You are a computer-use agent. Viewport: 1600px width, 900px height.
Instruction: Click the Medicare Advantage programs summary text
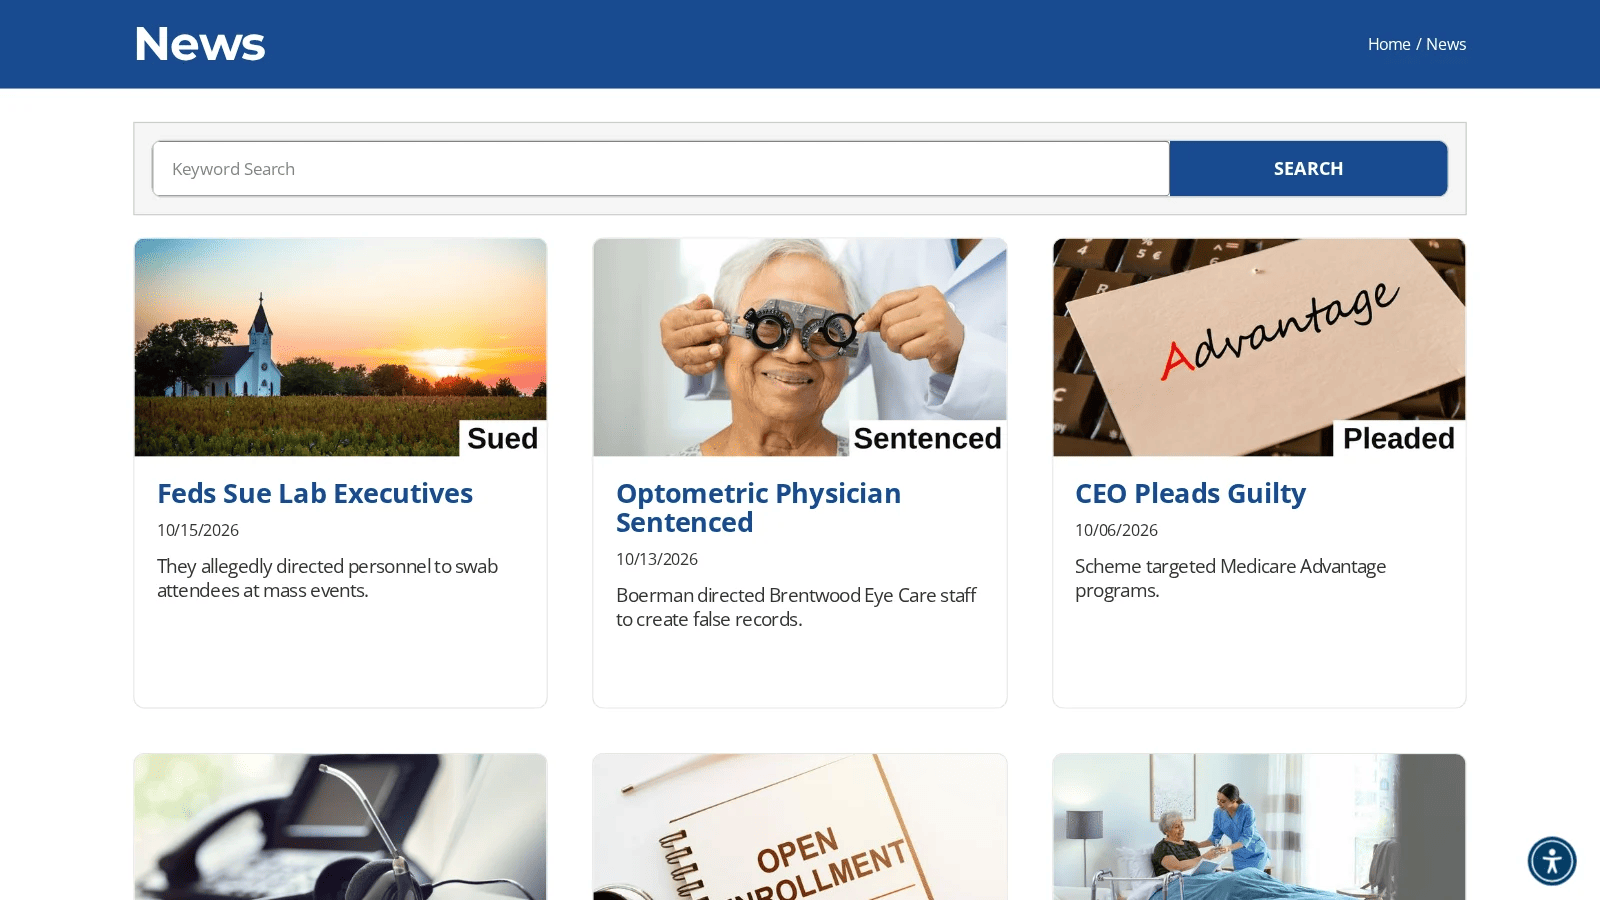[1230, 578]
